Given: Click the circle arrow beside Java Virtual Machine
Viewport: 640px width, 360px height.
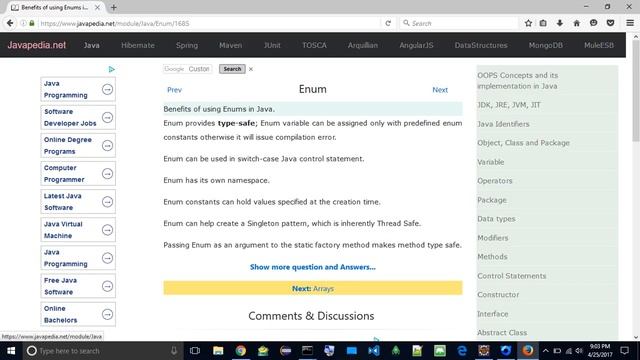Looking at the screenshot, I should click(107, 230).
